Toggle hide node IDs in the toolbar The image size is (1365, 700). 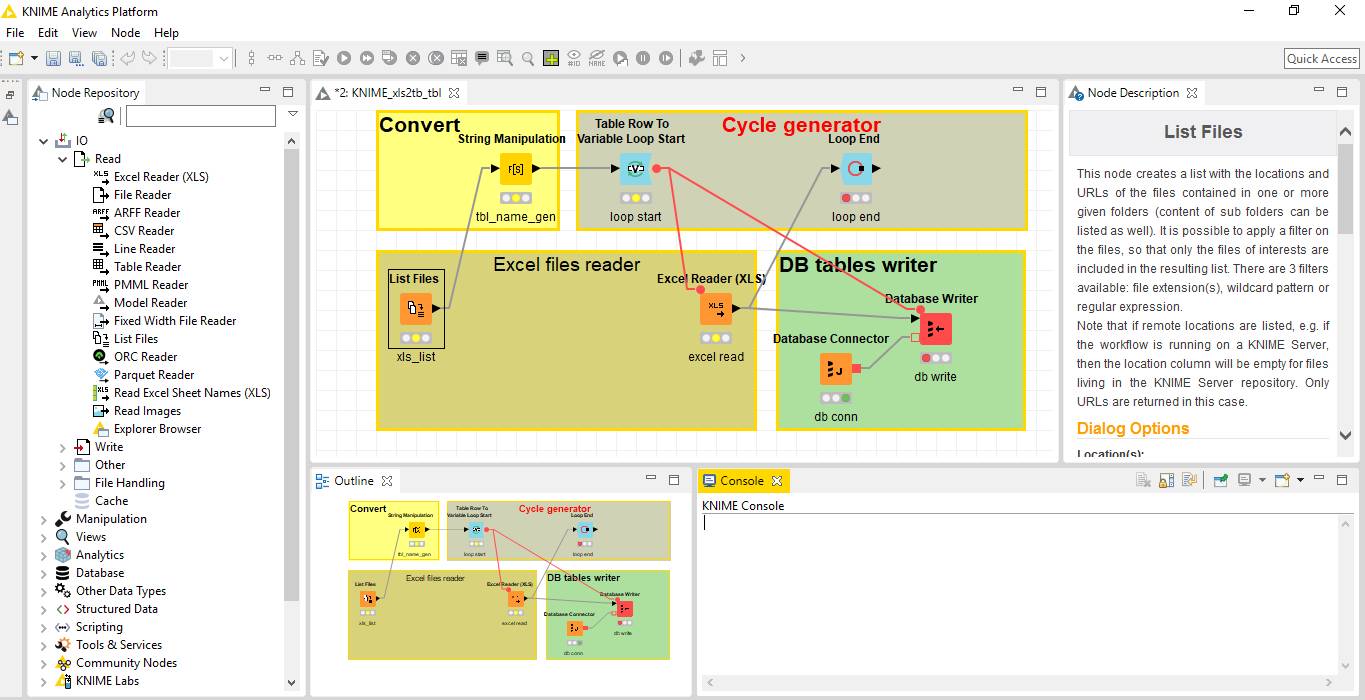(x=574, y=58)
